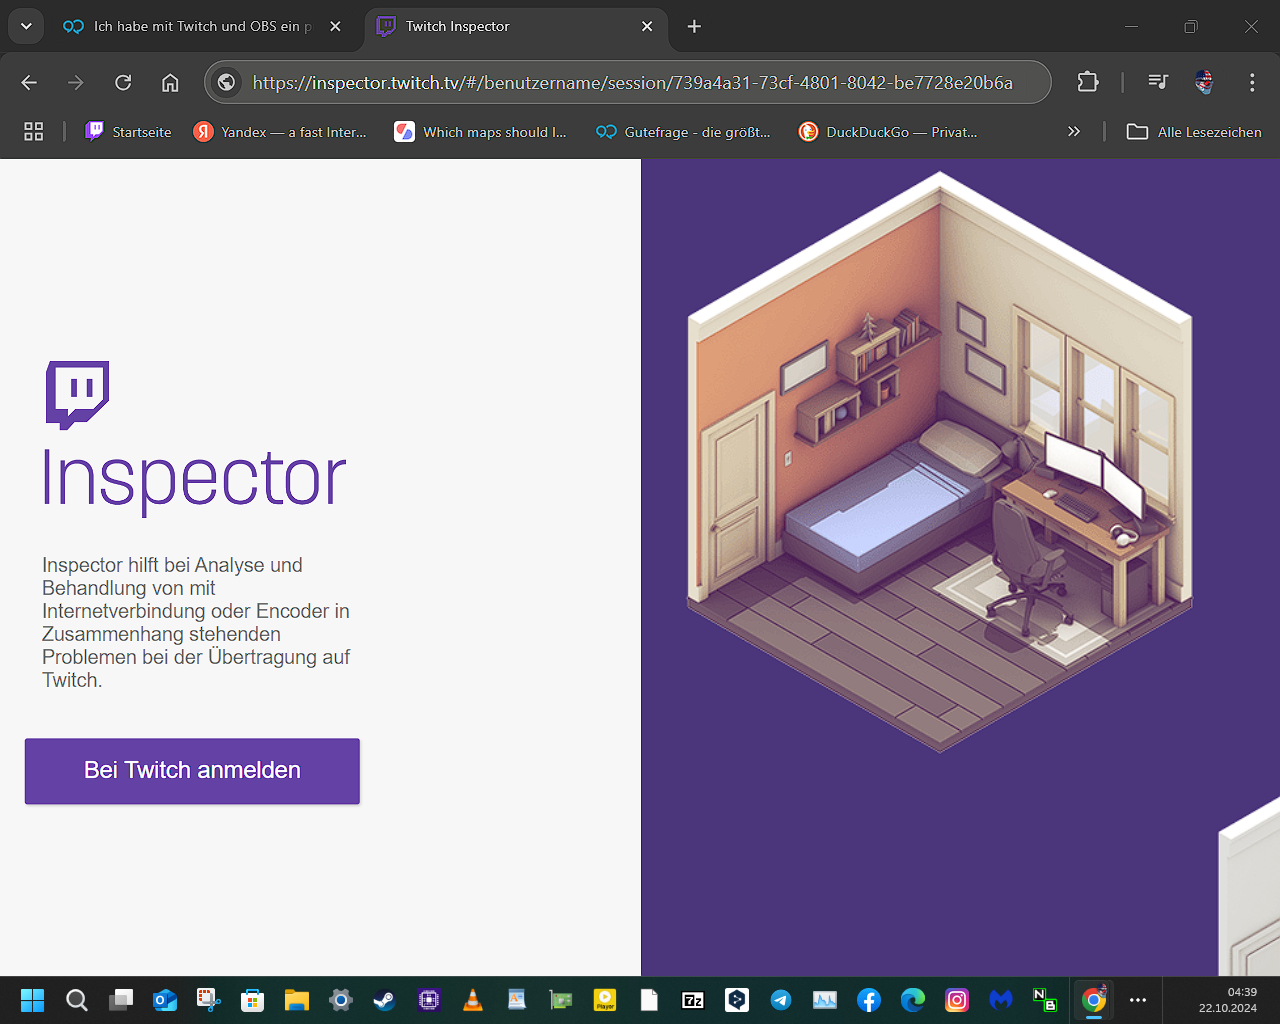
Task: Open the apps grid icon in bookmarks bar
Action: (x=33, y=132)
